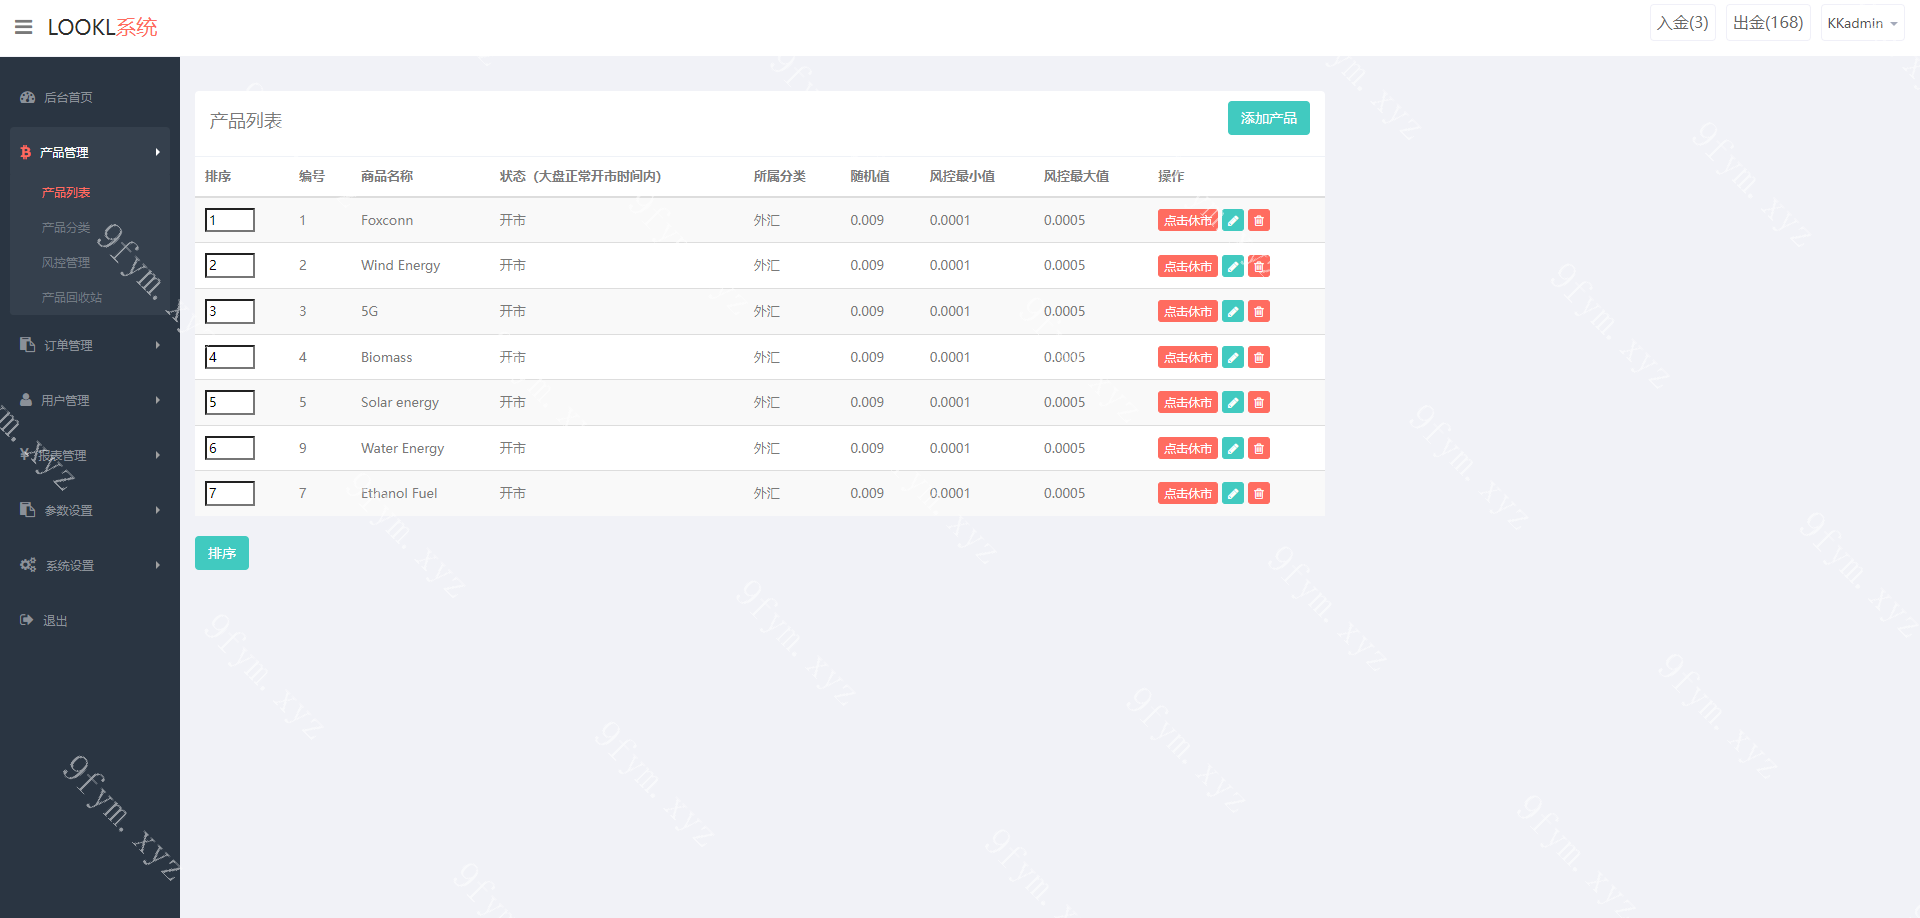Go to 后台首页 menu item

pos(68,97)
